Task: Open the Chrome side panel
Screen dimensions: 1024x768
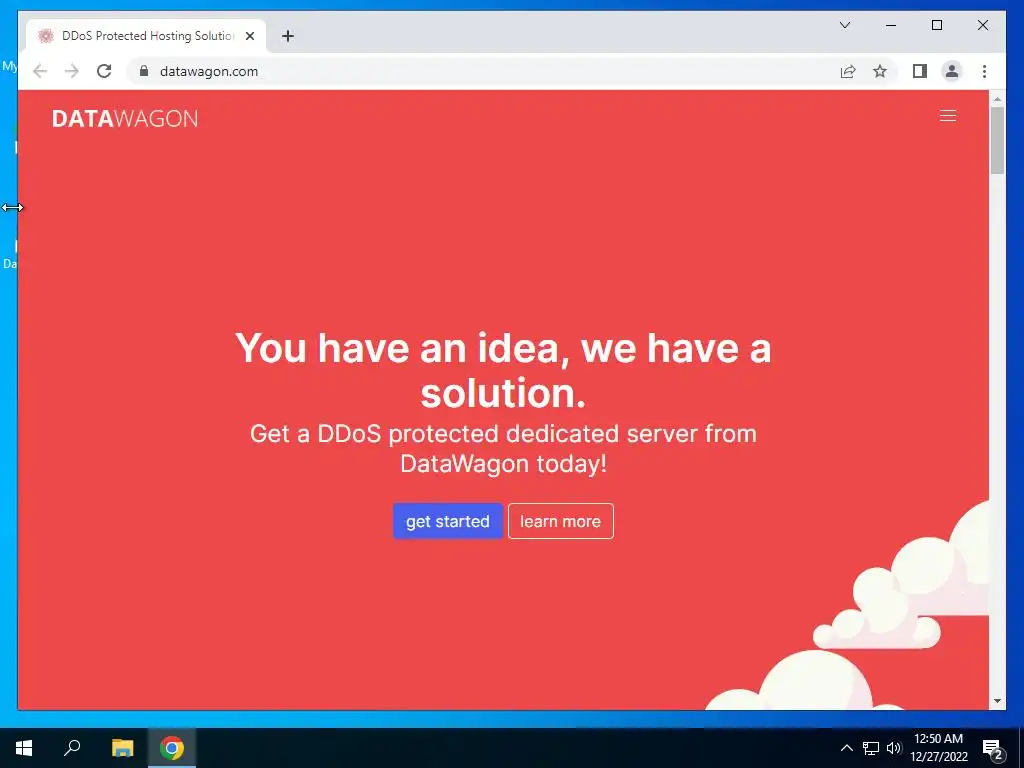Action: (x=920, y=71)
